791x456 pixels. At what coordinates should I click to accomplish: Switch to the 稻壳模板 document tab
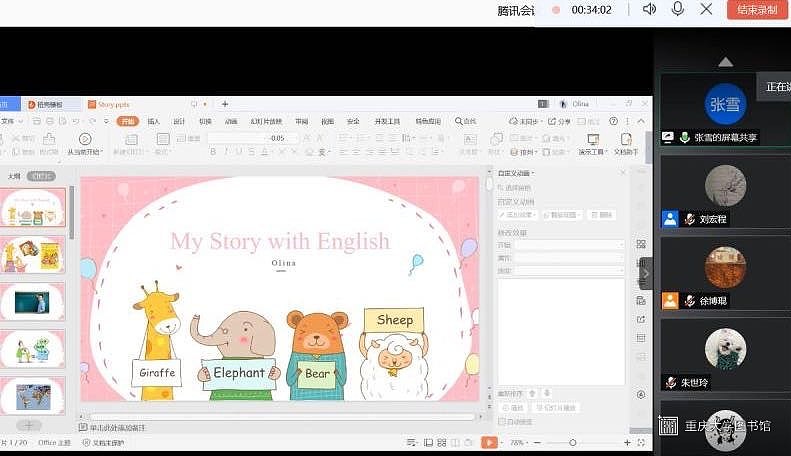(x=50, y=104)
